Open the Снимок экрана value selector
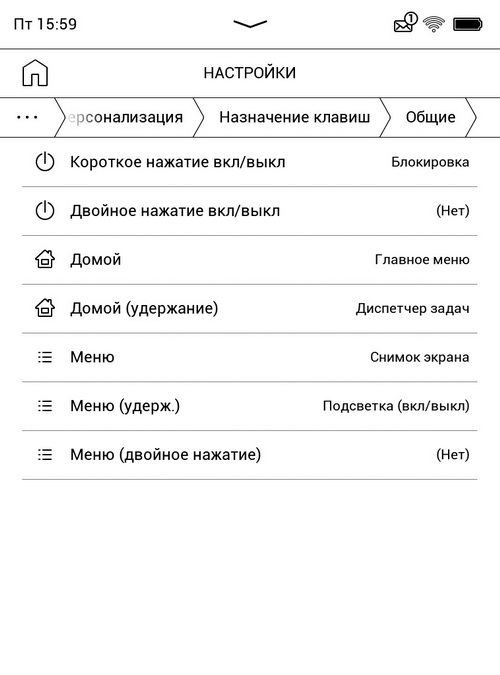Image resolution: width=500 pixels, height=675 pixels. 419,357
